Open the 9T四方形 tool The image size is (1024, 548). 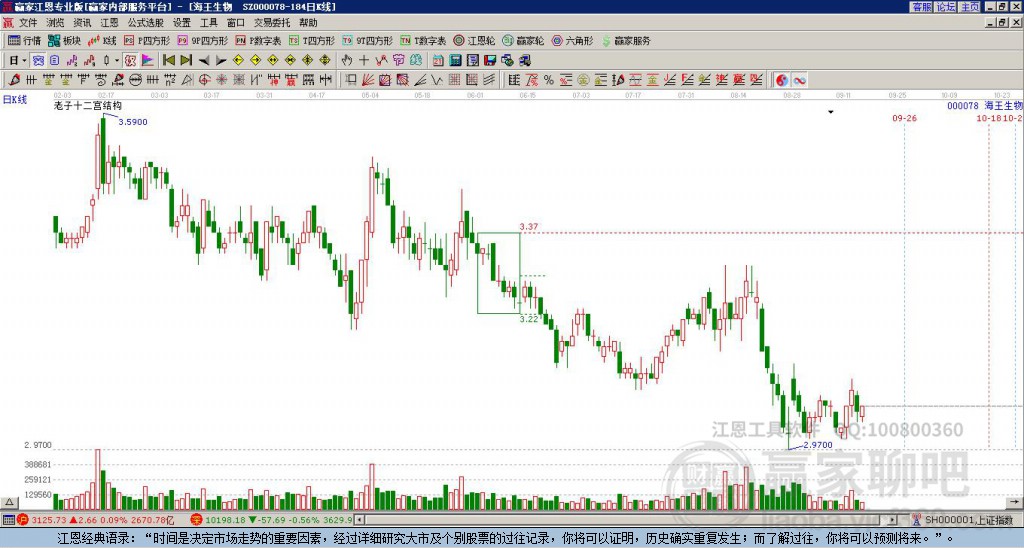[x=368, y=40]
